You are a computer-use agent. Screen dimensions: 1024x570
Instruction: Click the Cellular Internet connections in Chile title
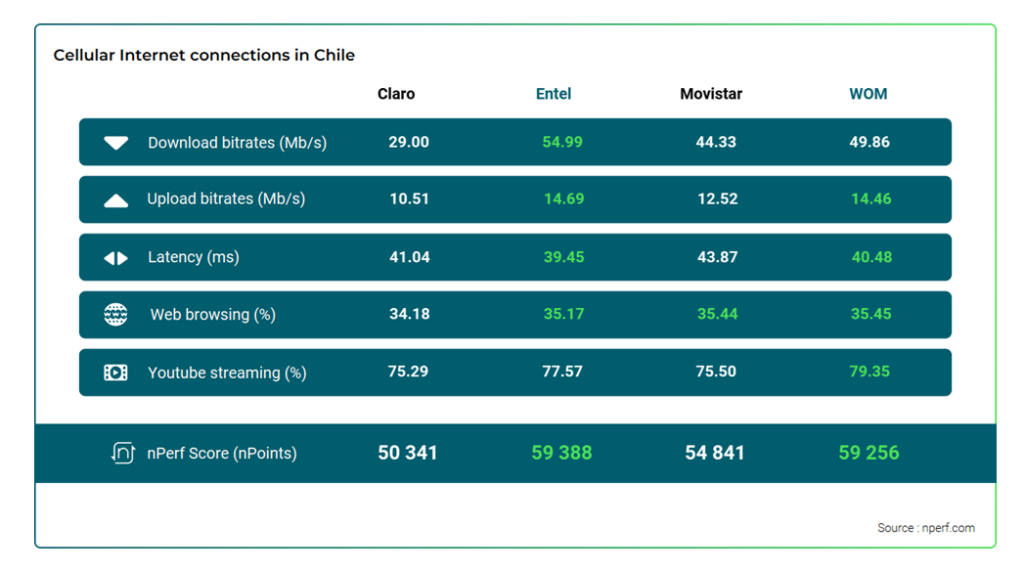point(204,55)
